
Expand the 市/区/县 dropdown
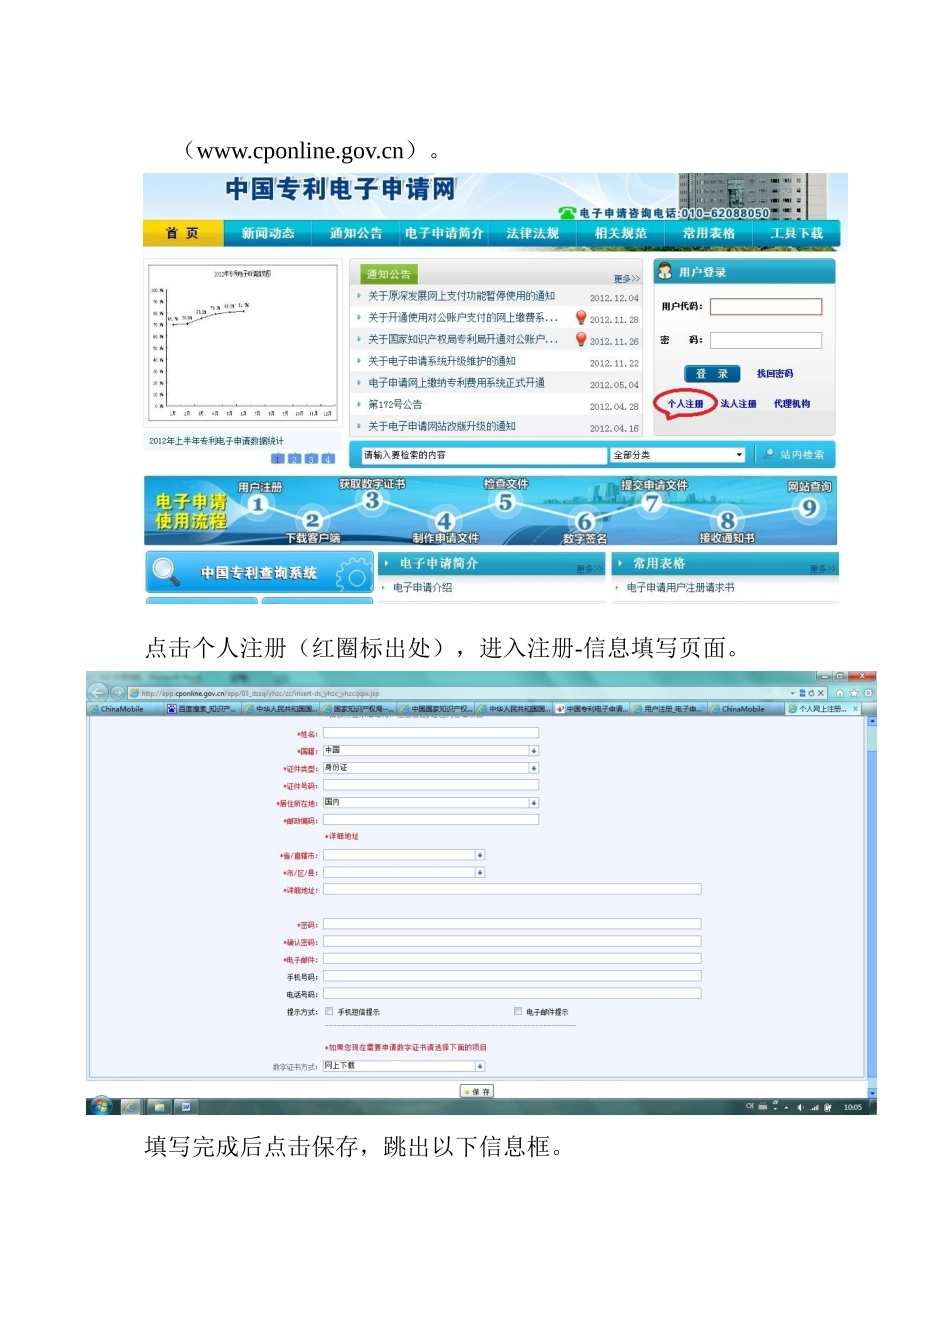pyautogui.click(x=404, y=872)
